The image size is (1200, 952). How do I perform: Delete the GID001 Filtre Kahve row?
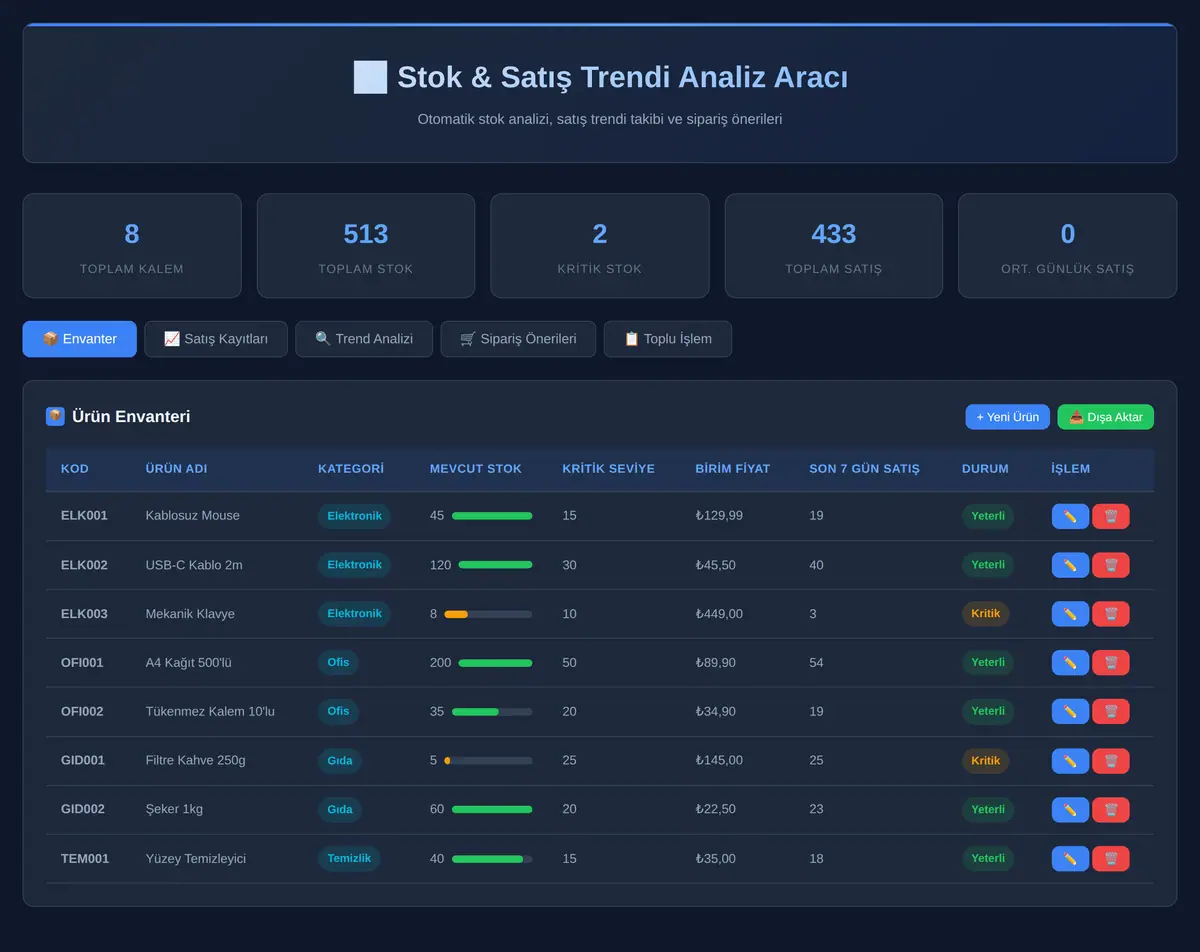1111,761
